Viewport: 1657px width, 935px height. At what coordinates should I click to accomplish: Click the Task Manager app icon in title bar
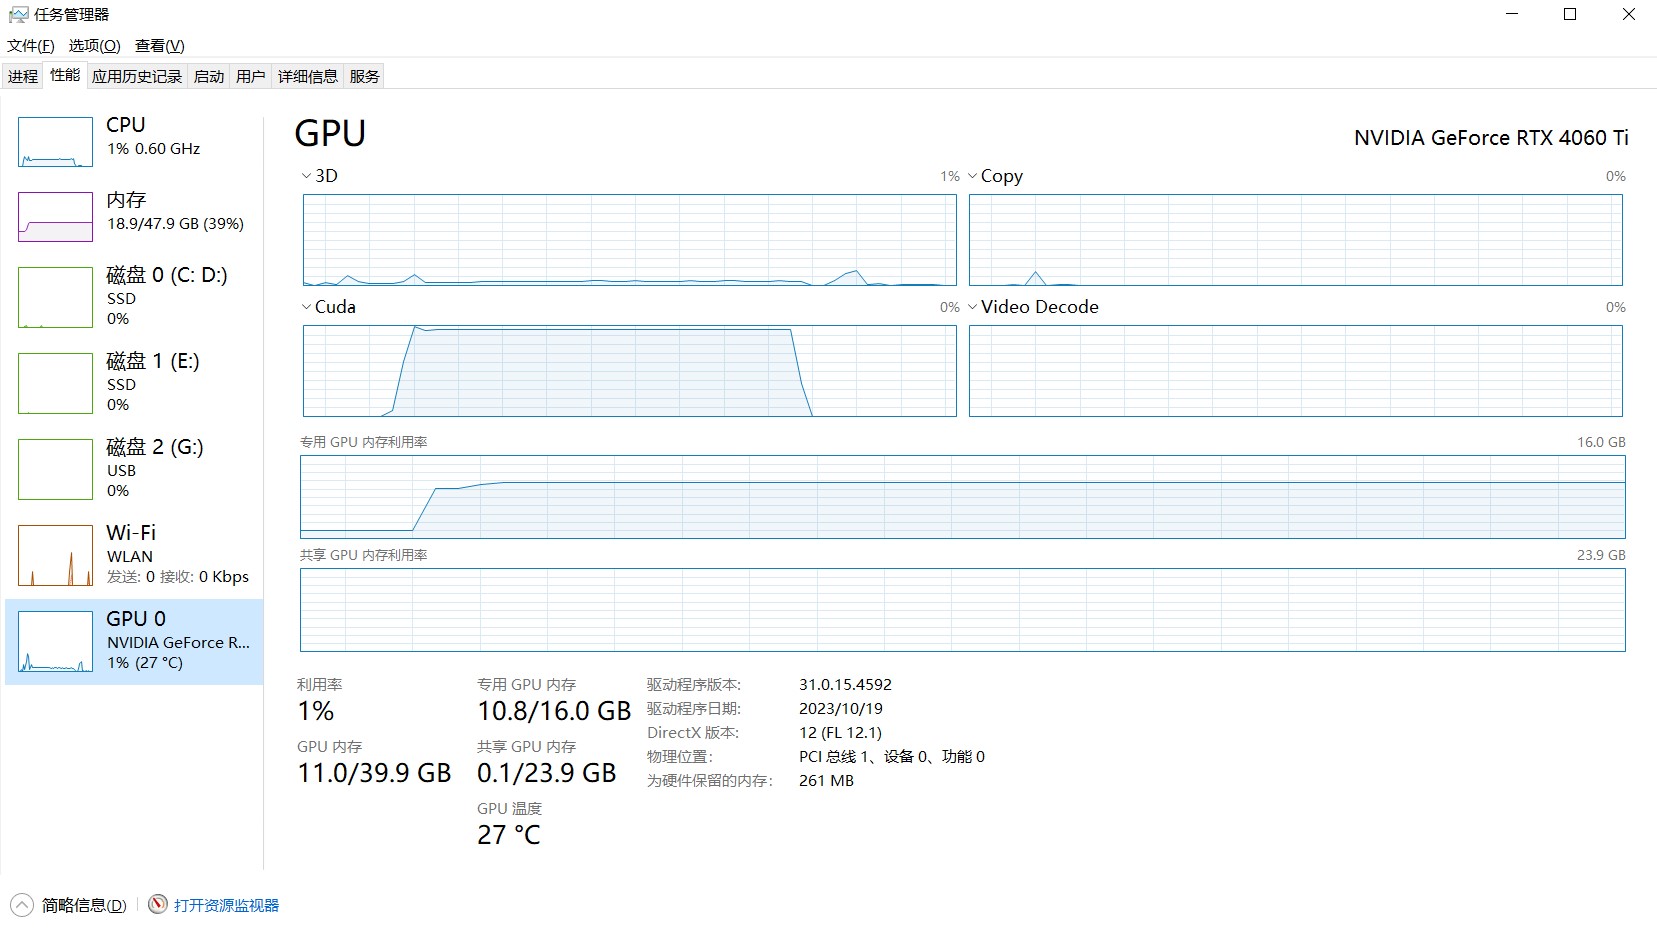18,14
